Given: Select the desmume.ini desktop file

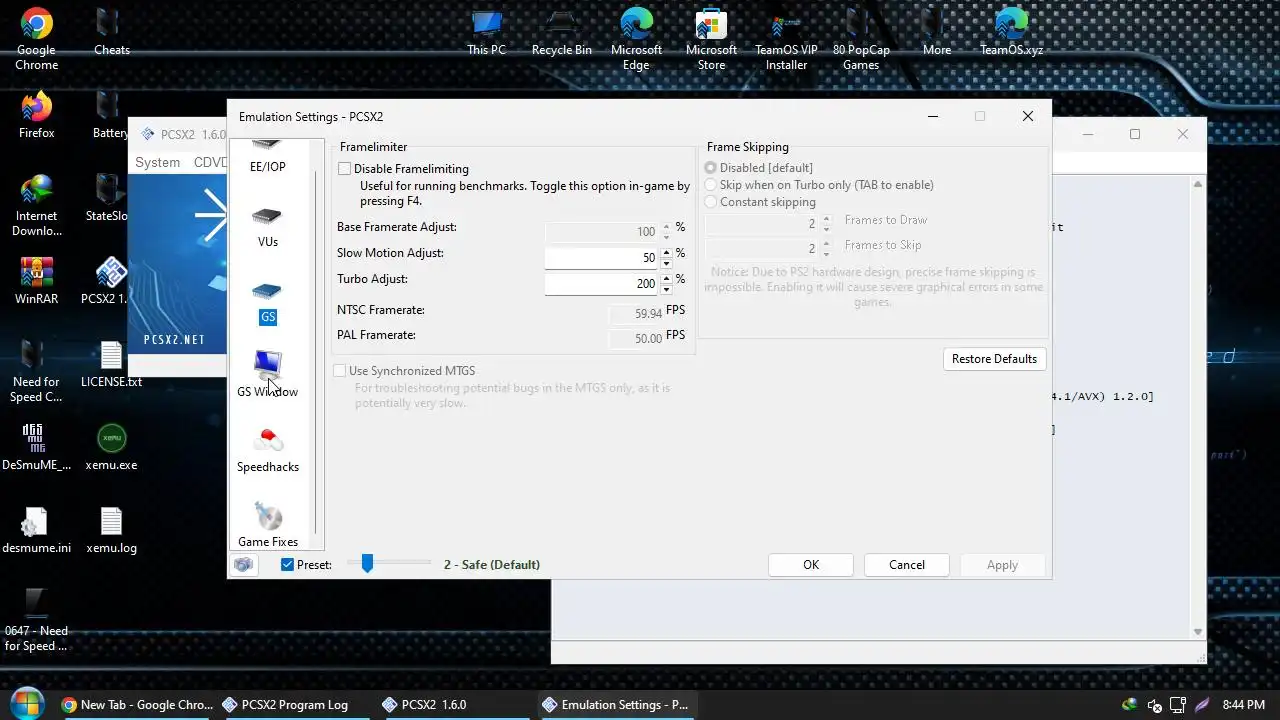Looking at the screenshot, I should pos(36,530).
